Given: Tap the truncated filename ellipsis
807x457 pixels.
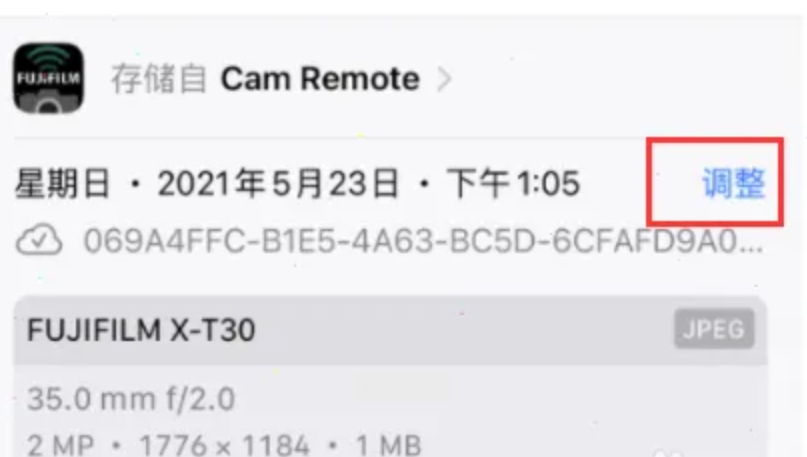Looking at the screenshot, I should click(751, 248).
